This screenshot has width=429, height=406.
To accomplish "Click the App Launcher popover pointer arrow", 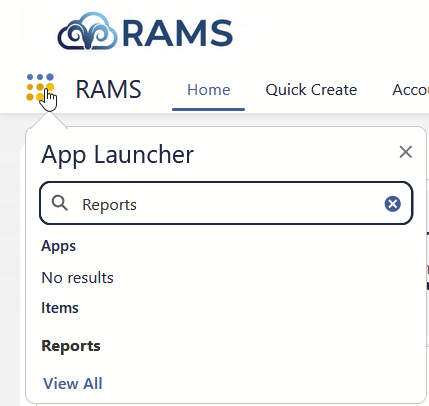I will click(x=49, y=120).
